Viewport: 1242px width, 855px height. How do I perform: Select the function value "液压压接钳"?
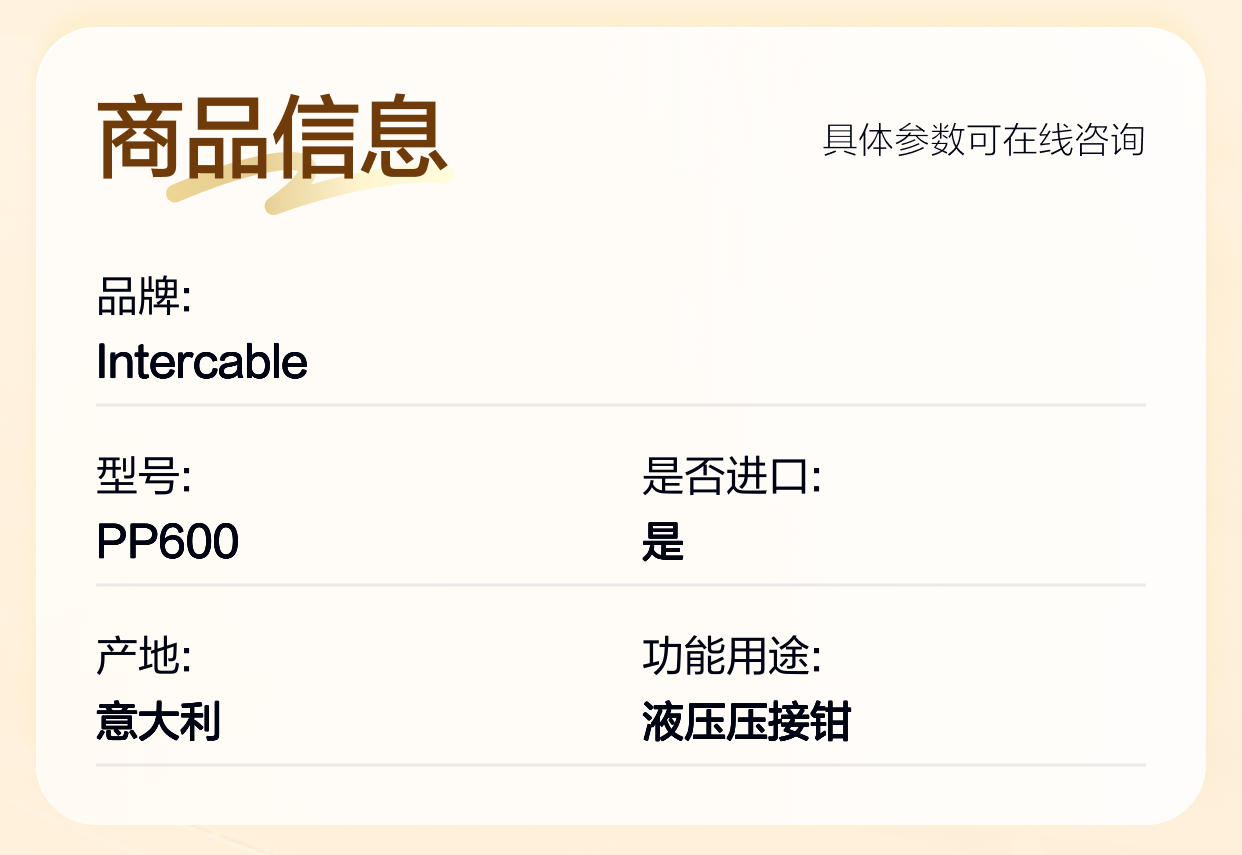click(746, 722)
